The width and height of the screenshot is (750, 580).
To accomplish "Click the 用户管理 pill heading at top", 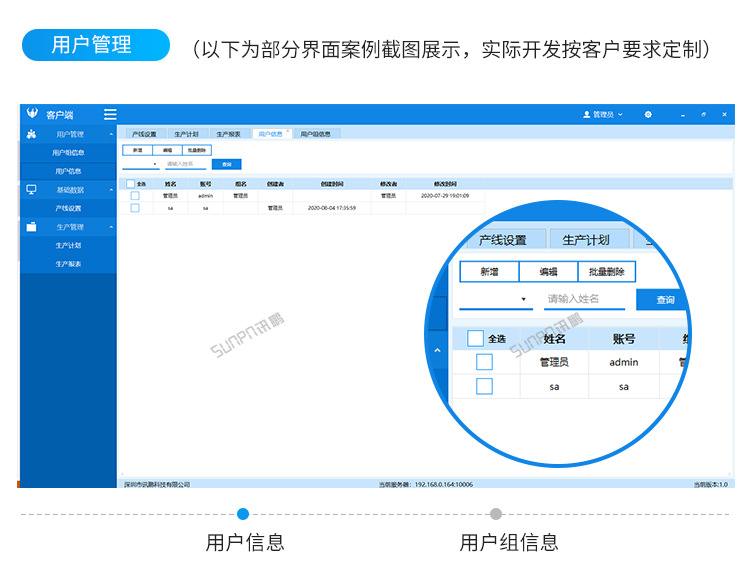I will pos(96,45).
